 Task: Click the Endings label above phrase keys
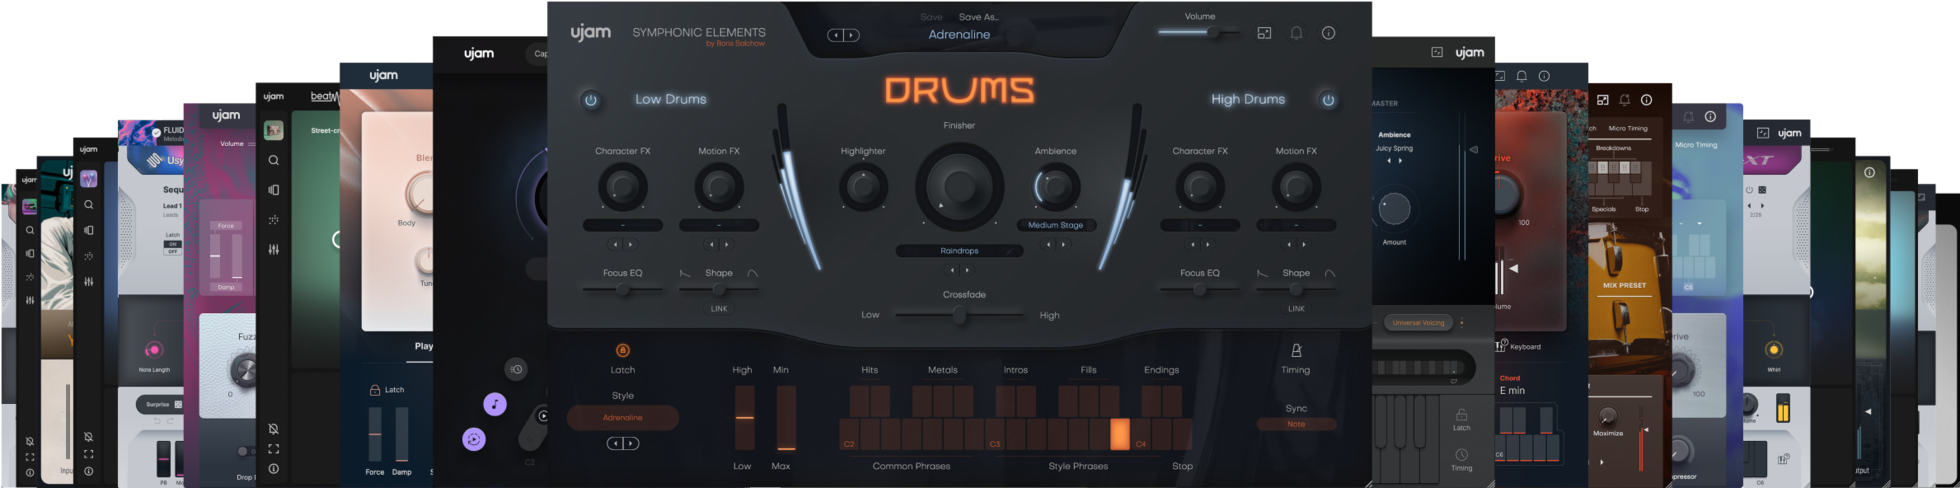(x=1161, y=370)
